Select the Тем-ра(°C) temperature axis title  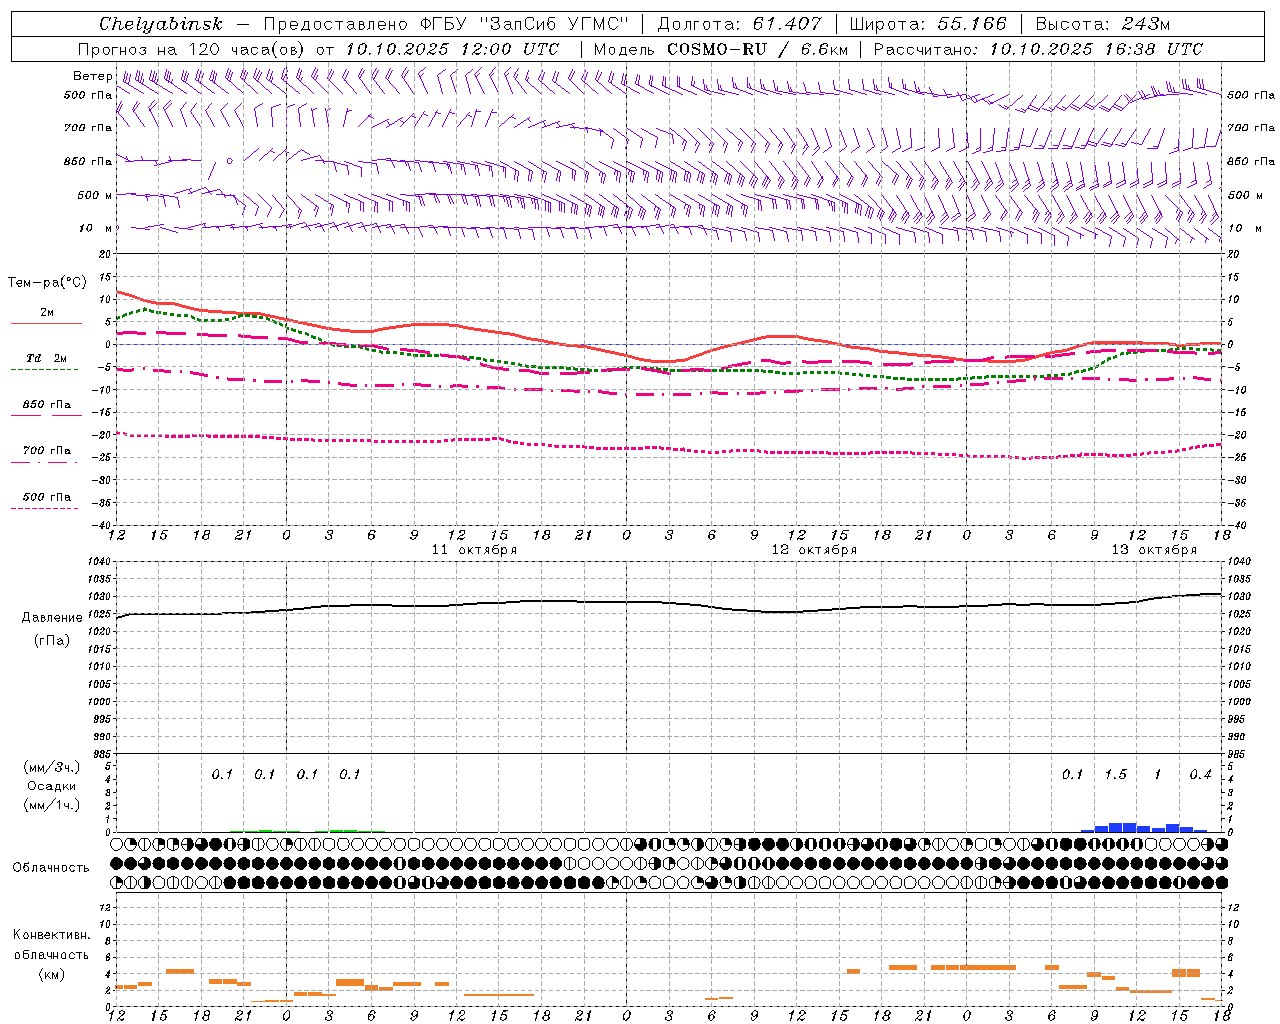coord(47,283)
